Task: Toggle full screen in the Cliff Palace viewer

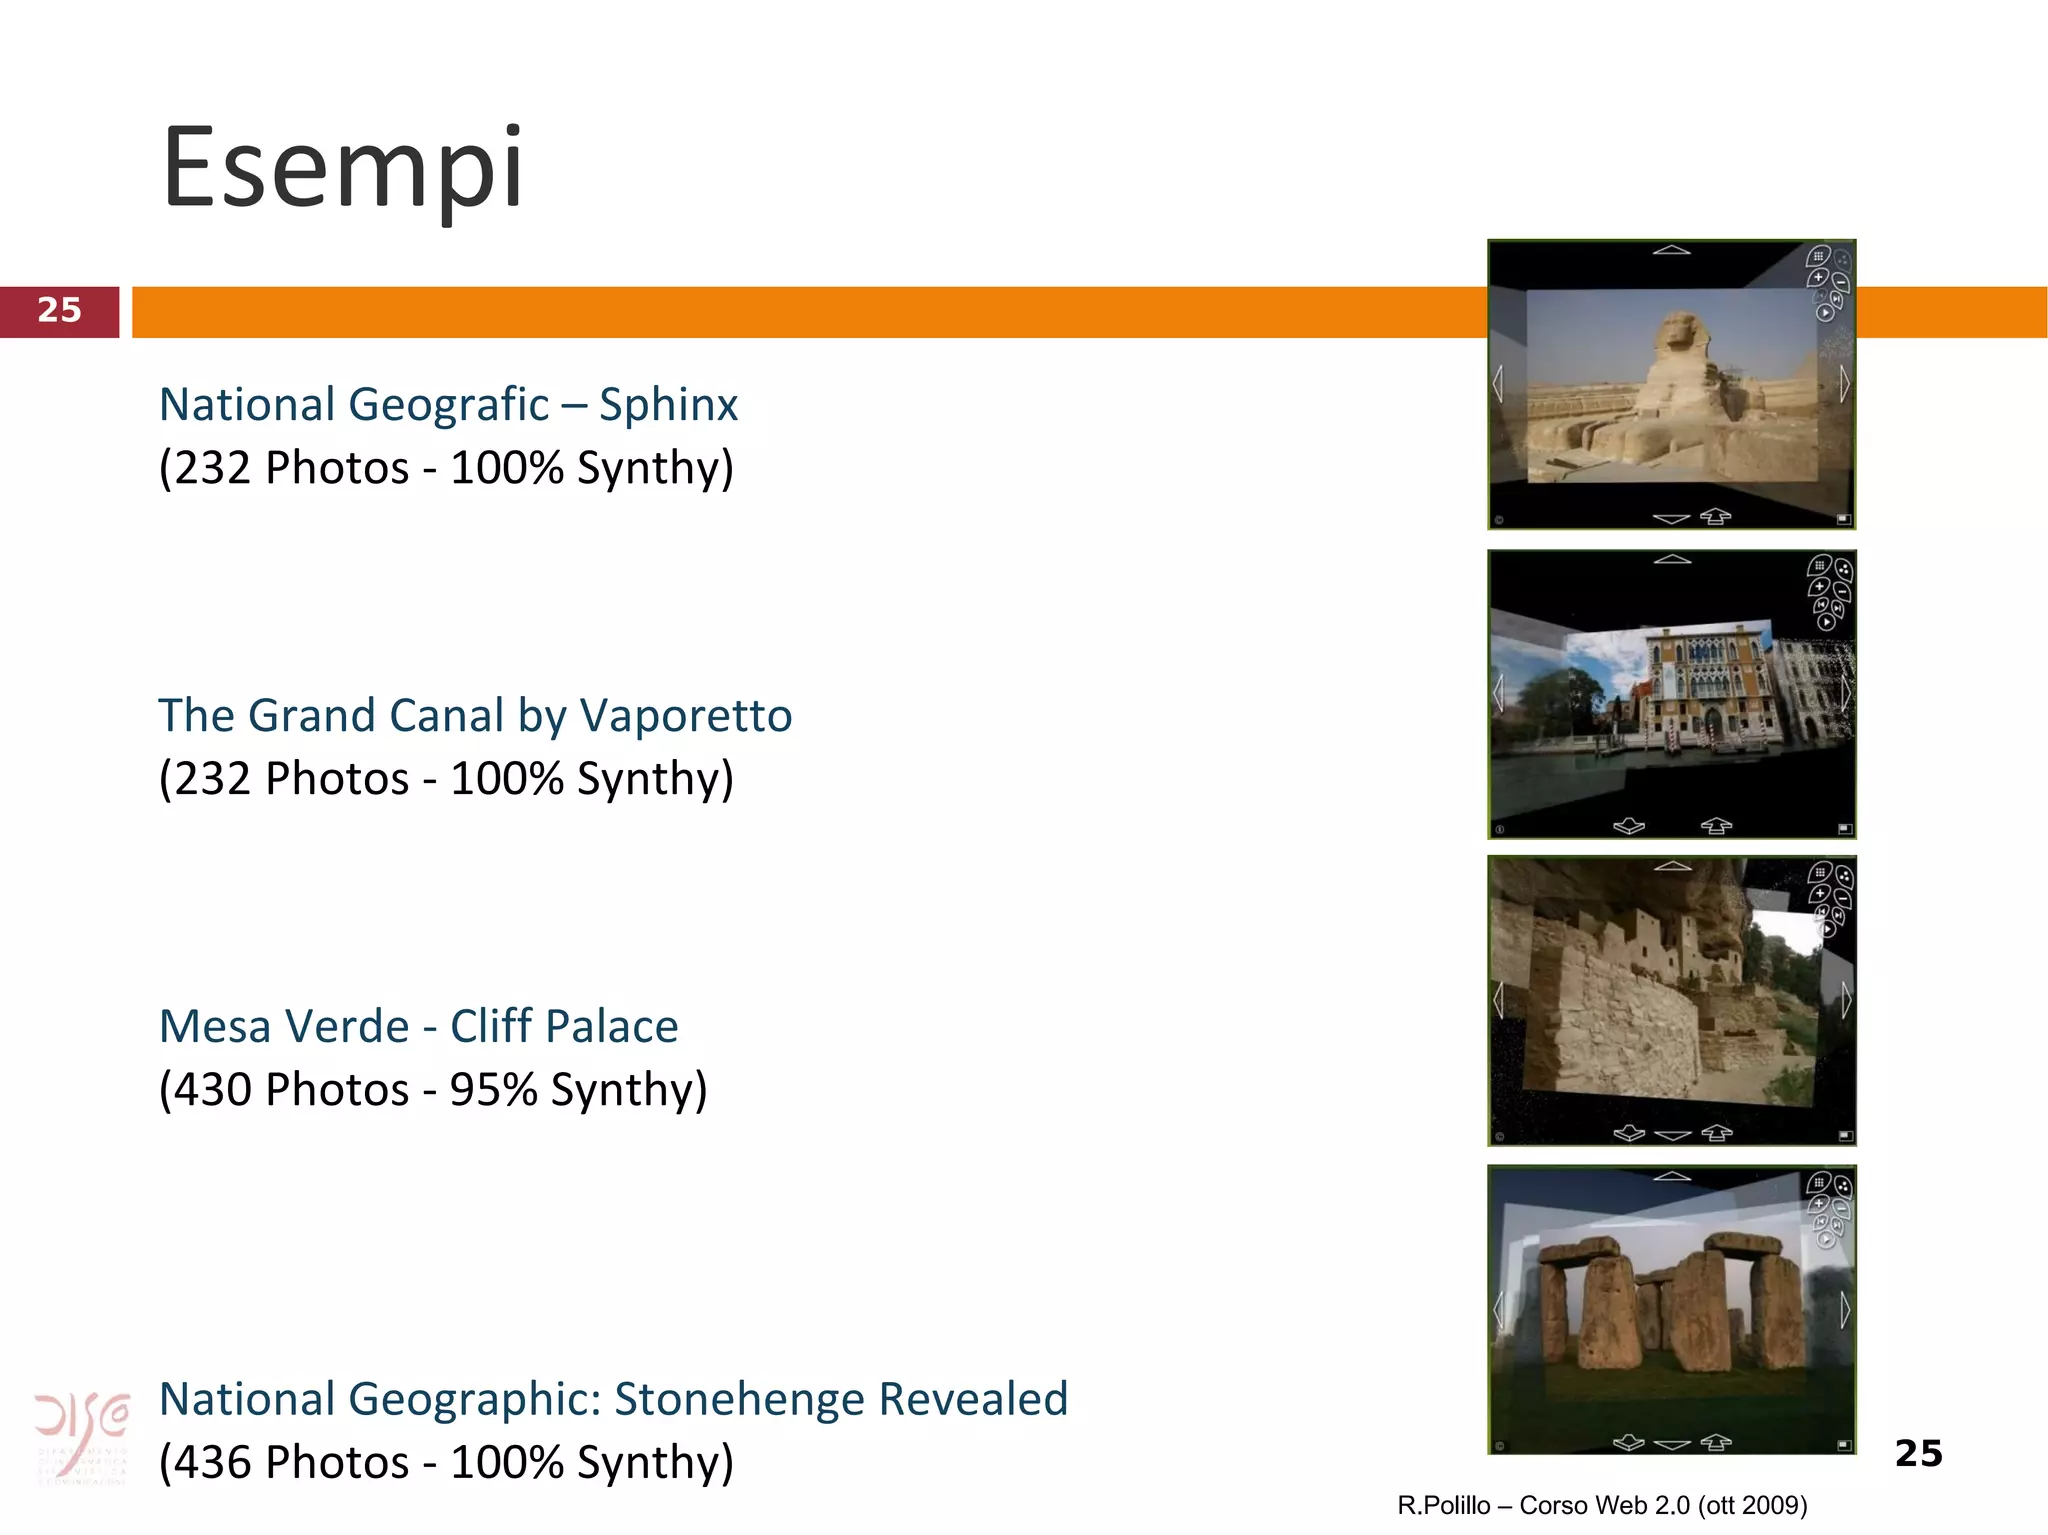Action: click(1845, 1136)
